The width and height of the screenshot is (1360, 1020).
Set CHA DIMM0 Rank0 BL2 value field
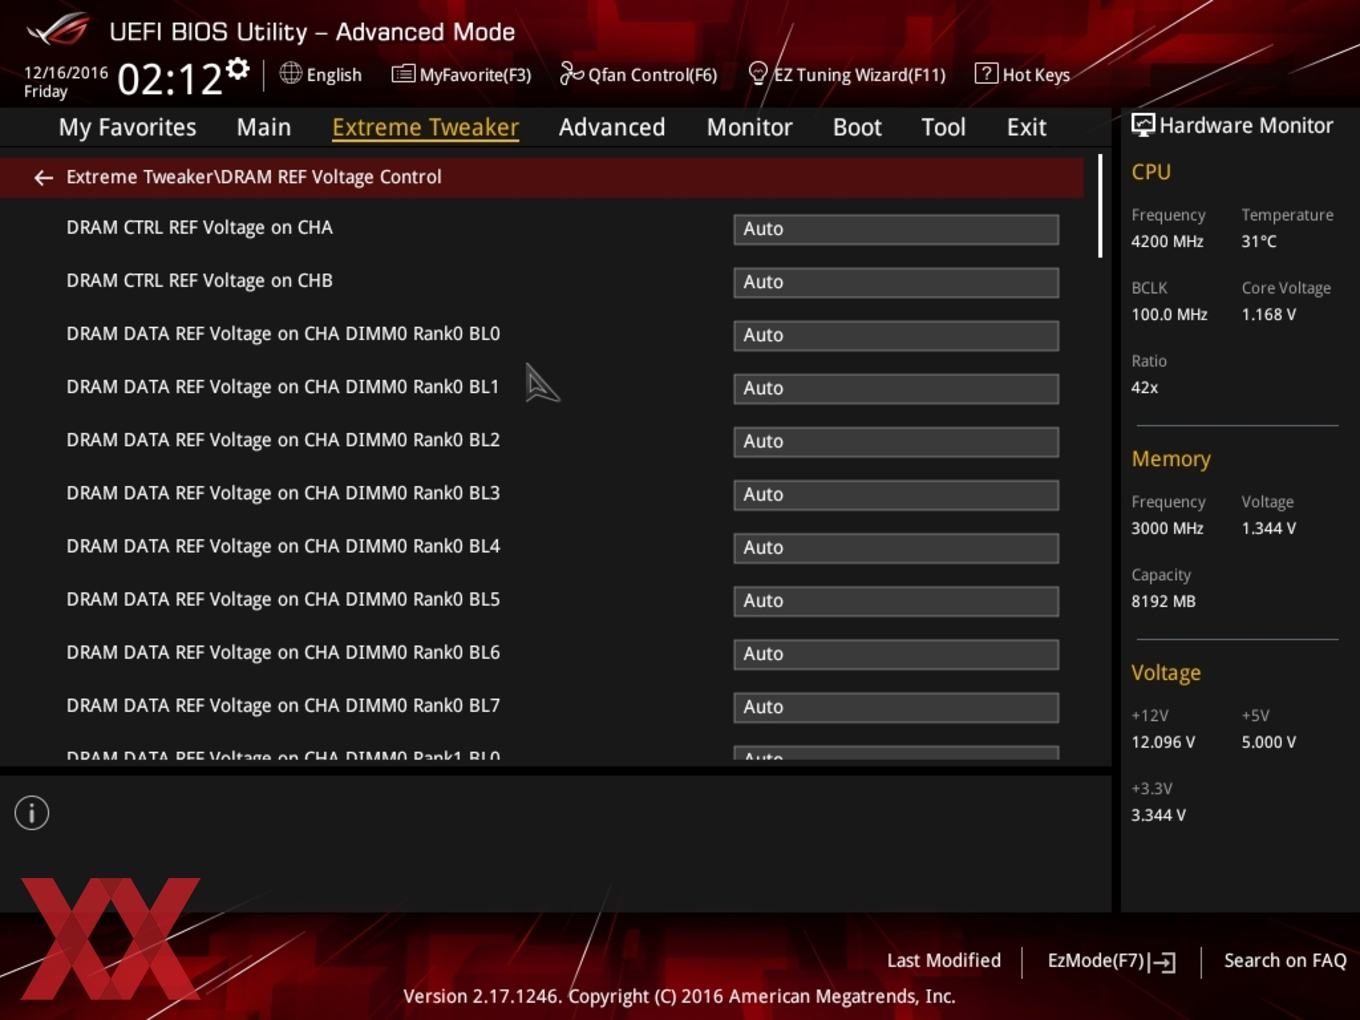pyautogui.click(x=896, y=441)
